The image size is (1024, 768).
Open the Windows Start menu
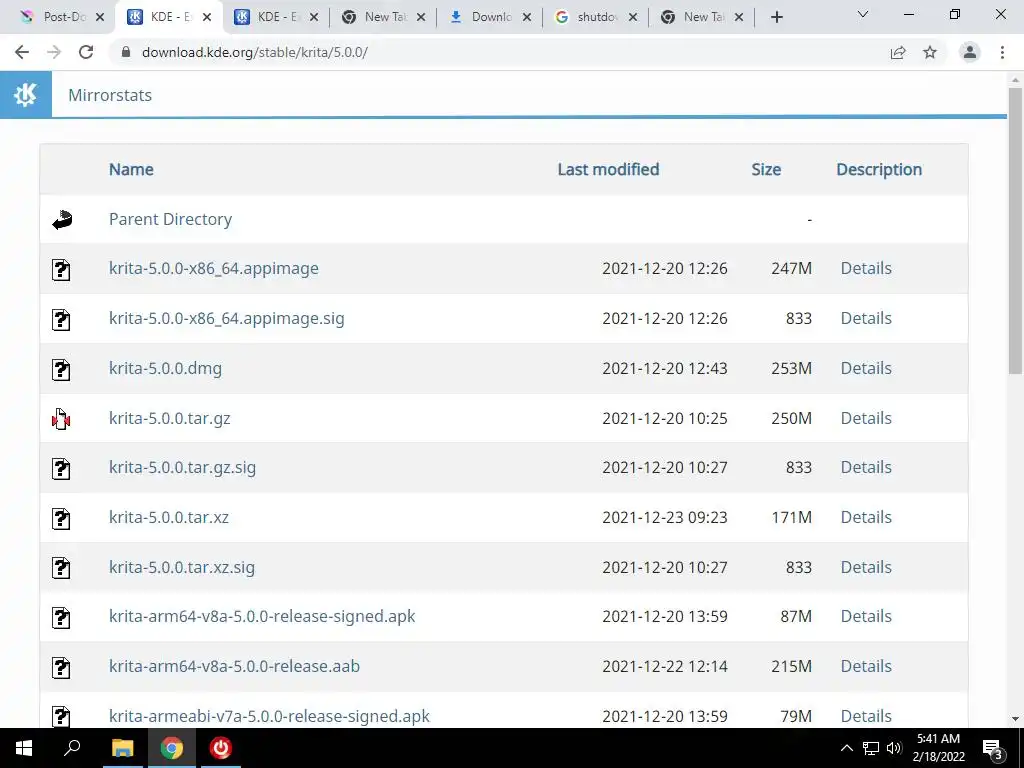tap(24, 748)
